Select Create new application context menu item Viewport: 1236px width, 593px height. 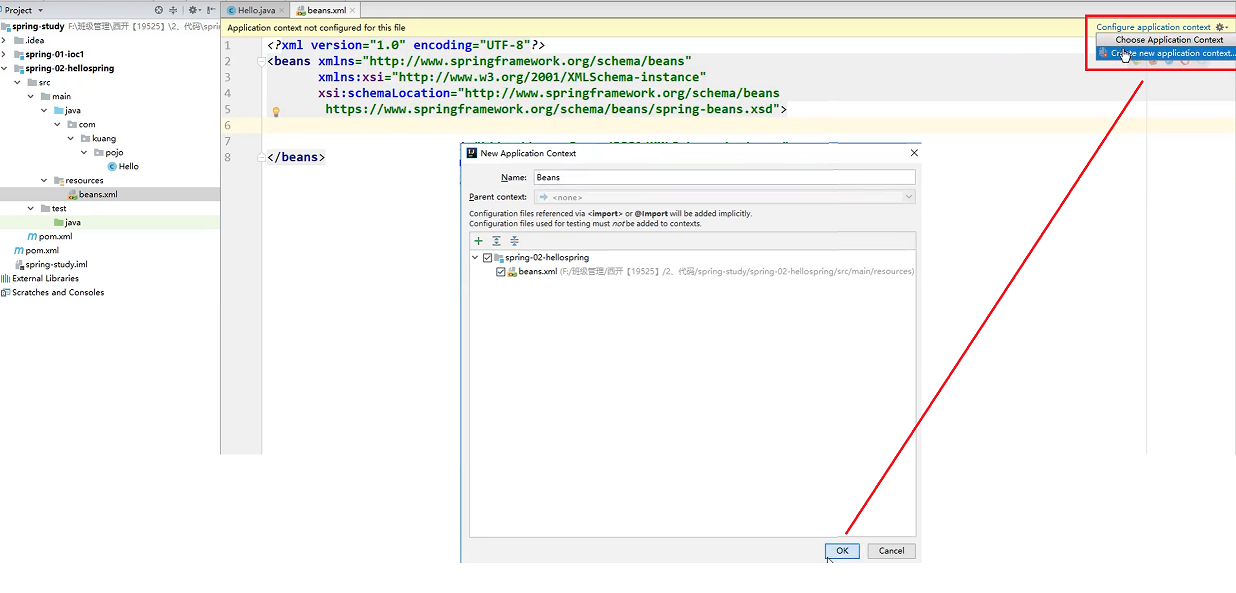point(1168,53)
